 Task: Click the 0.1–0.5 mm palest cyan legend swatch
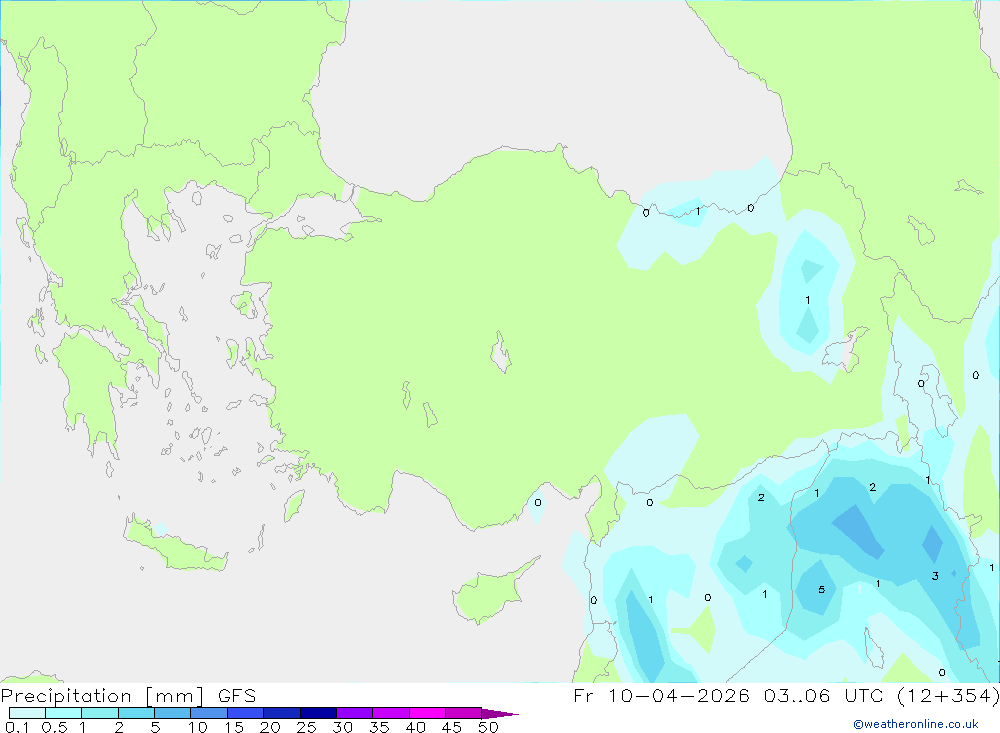(27, 713)
